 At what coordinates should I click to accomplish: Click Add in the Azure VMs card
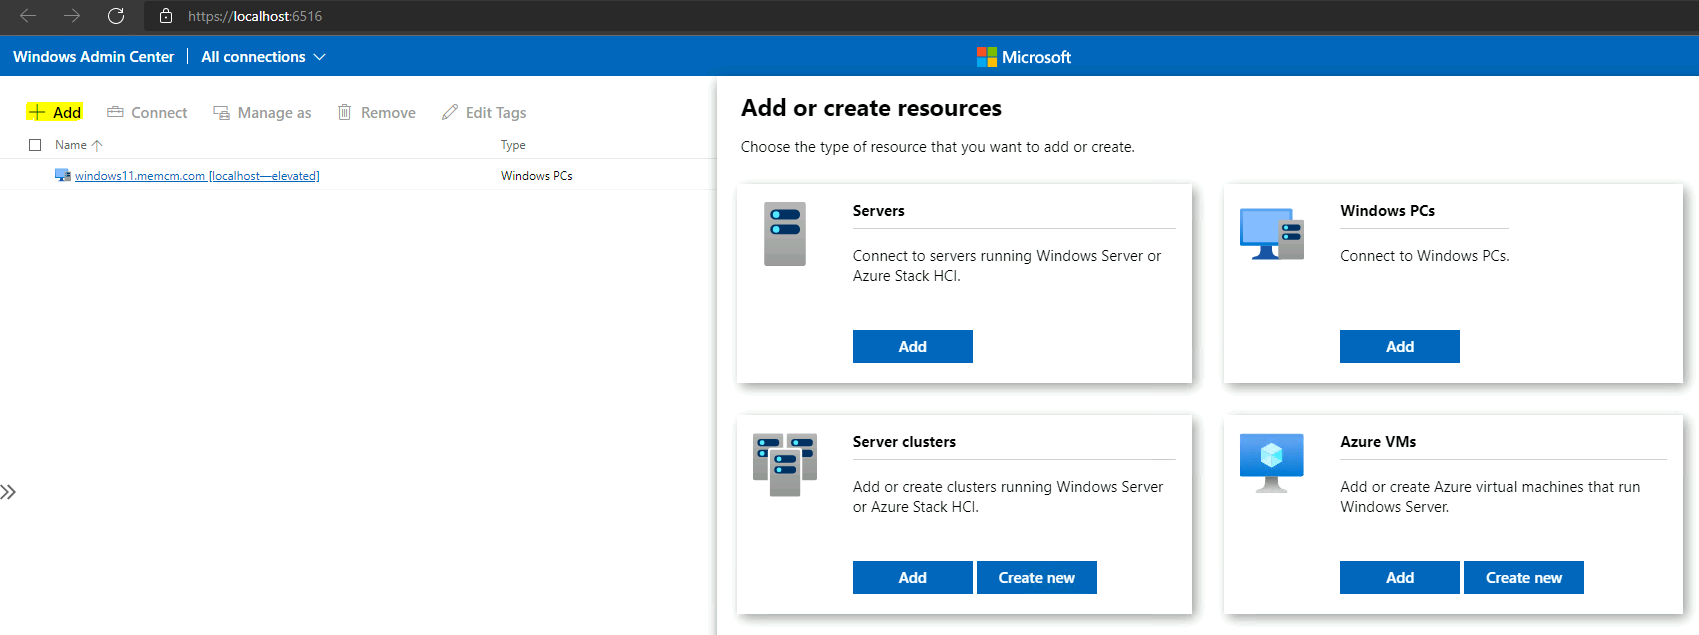[x=1400, y=577]
